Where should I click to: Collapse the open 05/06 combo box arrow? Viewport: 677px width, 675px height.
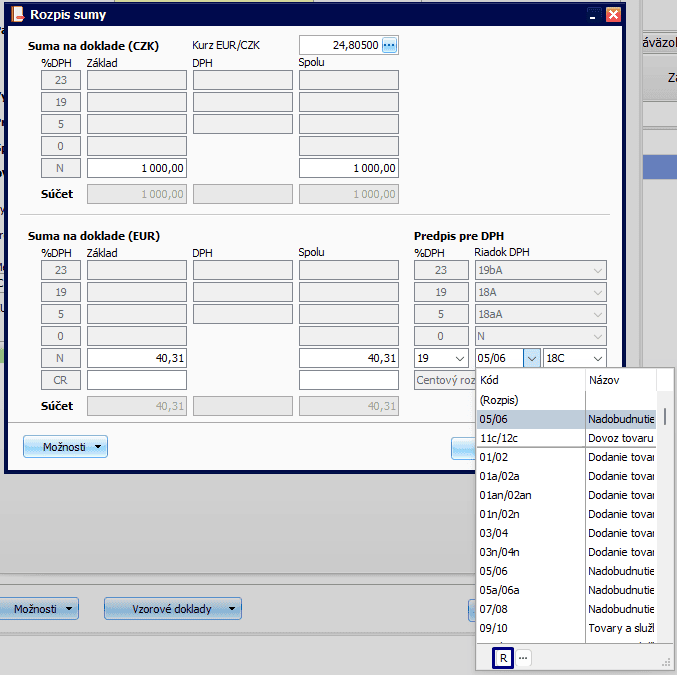531,358
